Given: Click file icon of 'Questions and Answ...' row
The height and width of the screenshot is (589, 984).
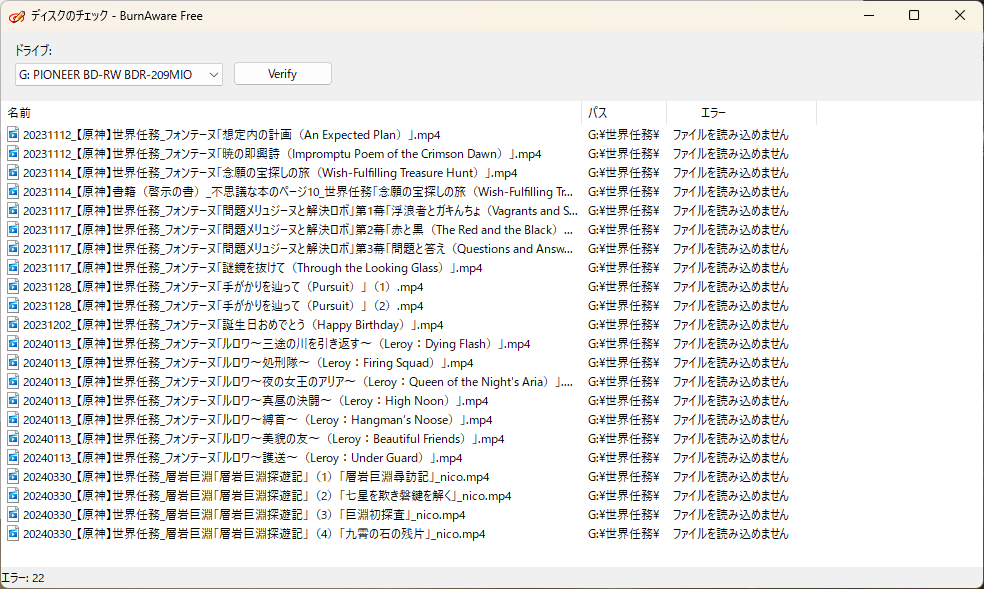Looking at the screenshot, I should [13, 248].
